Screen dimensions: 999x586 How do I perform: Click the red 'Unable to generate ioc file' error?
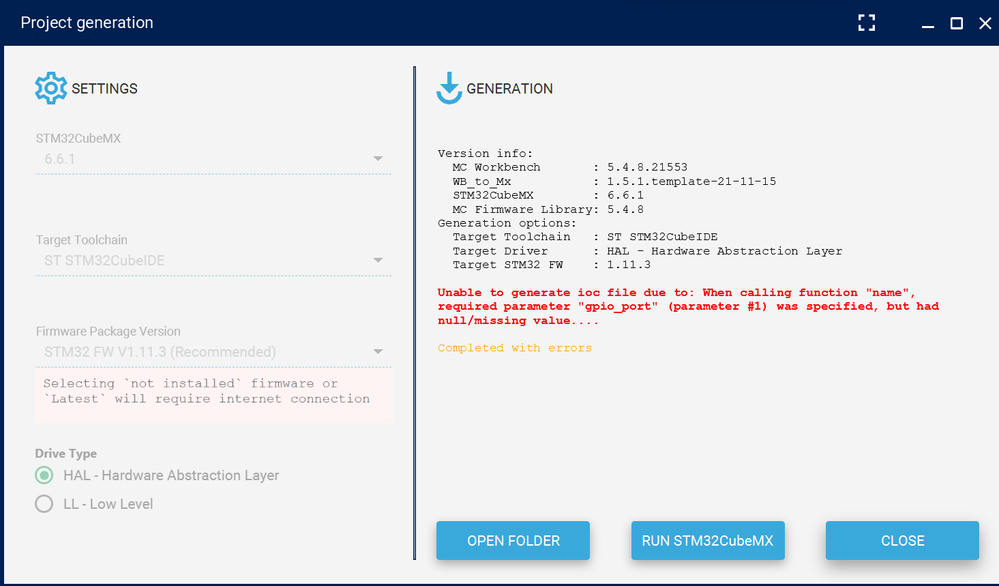pyautogui.click(x=688, y=306)
